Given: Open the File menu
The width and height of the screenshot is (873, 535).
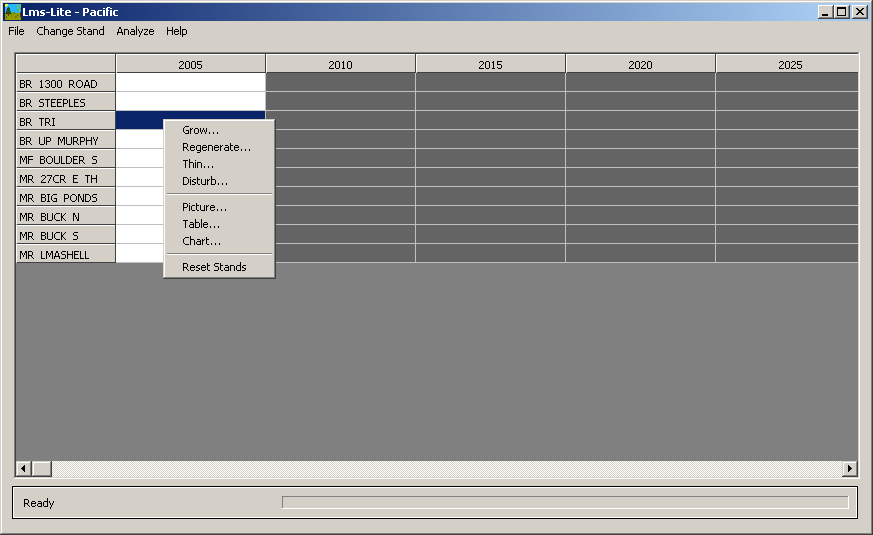Looking at the screenshot, I should (x=16, y=31).
